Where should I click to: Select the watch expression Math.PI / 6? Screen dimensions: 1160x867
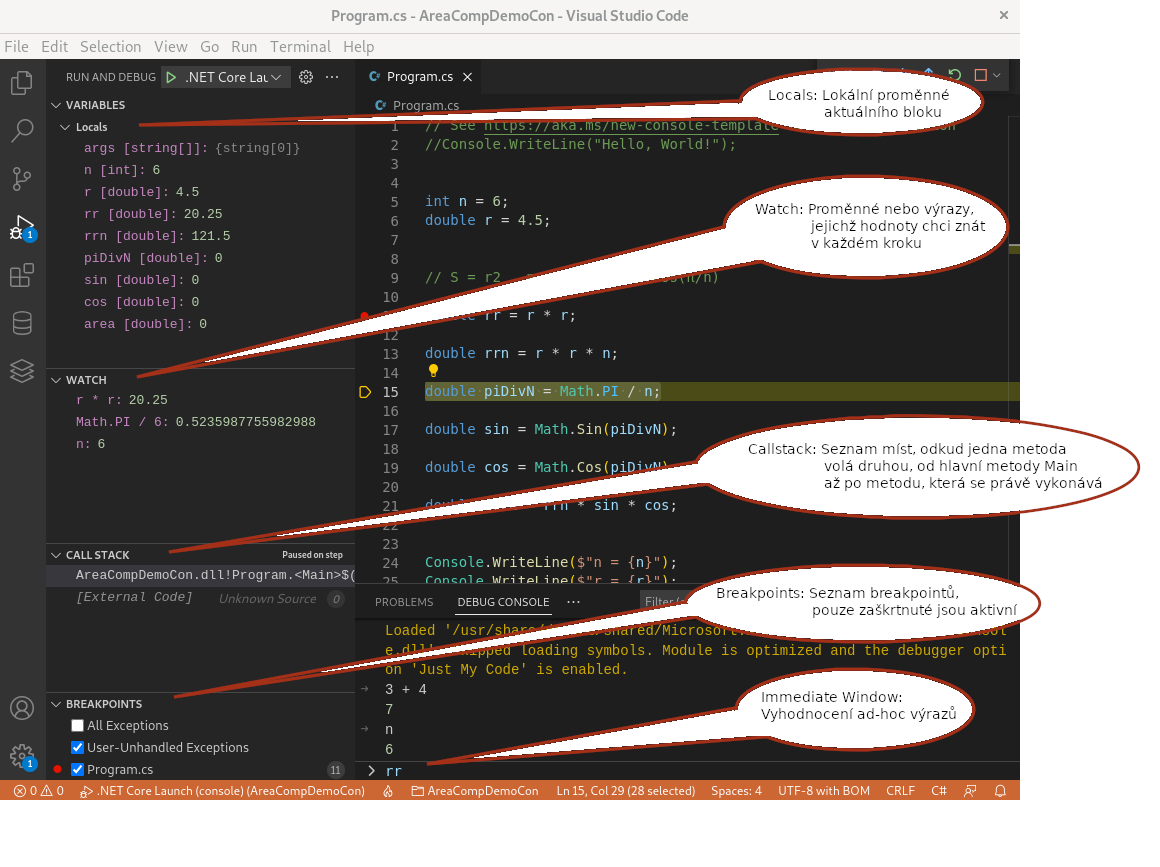coord(200,422)
